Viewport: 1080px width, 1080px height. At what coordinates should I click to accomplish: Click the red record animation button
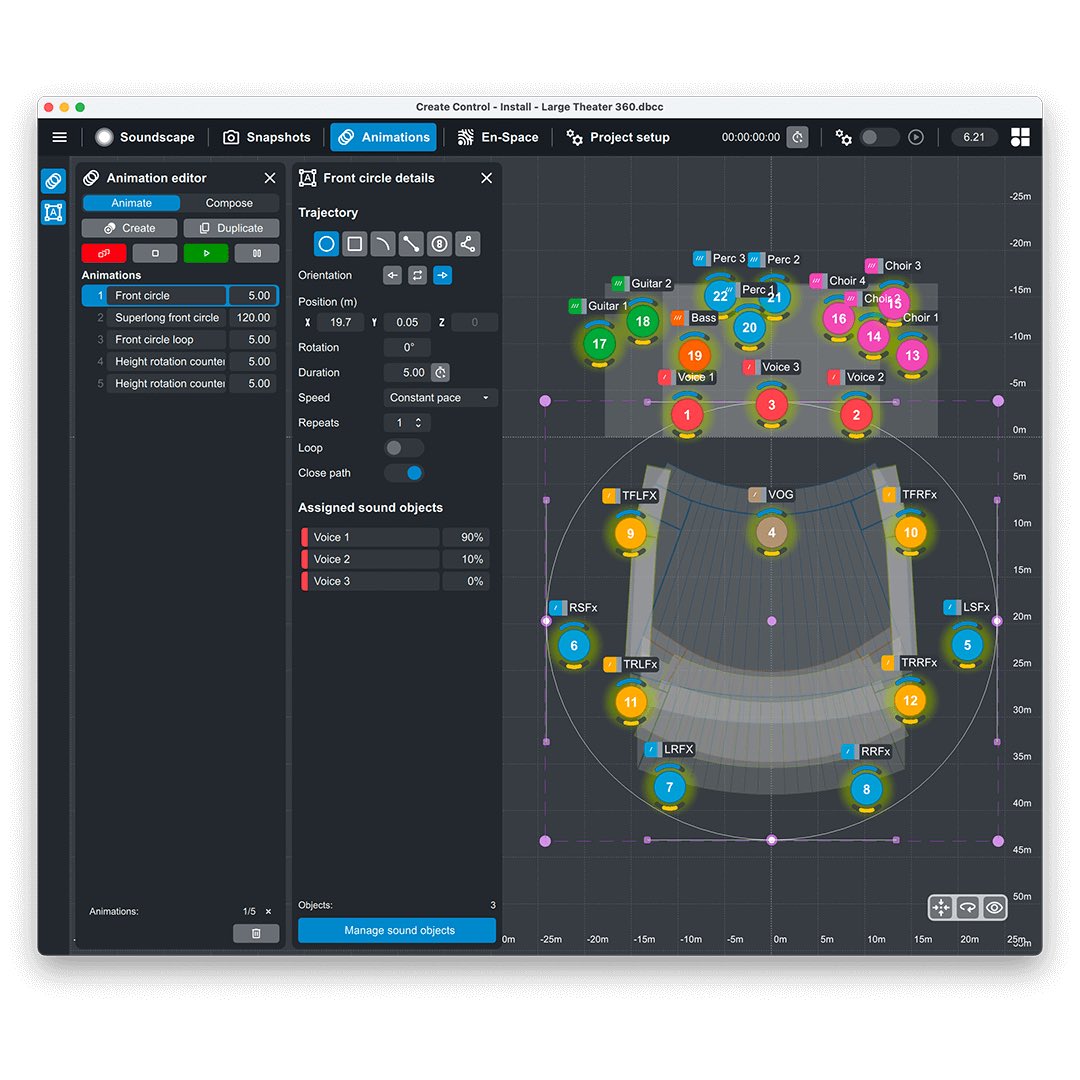tap(104, 253)
